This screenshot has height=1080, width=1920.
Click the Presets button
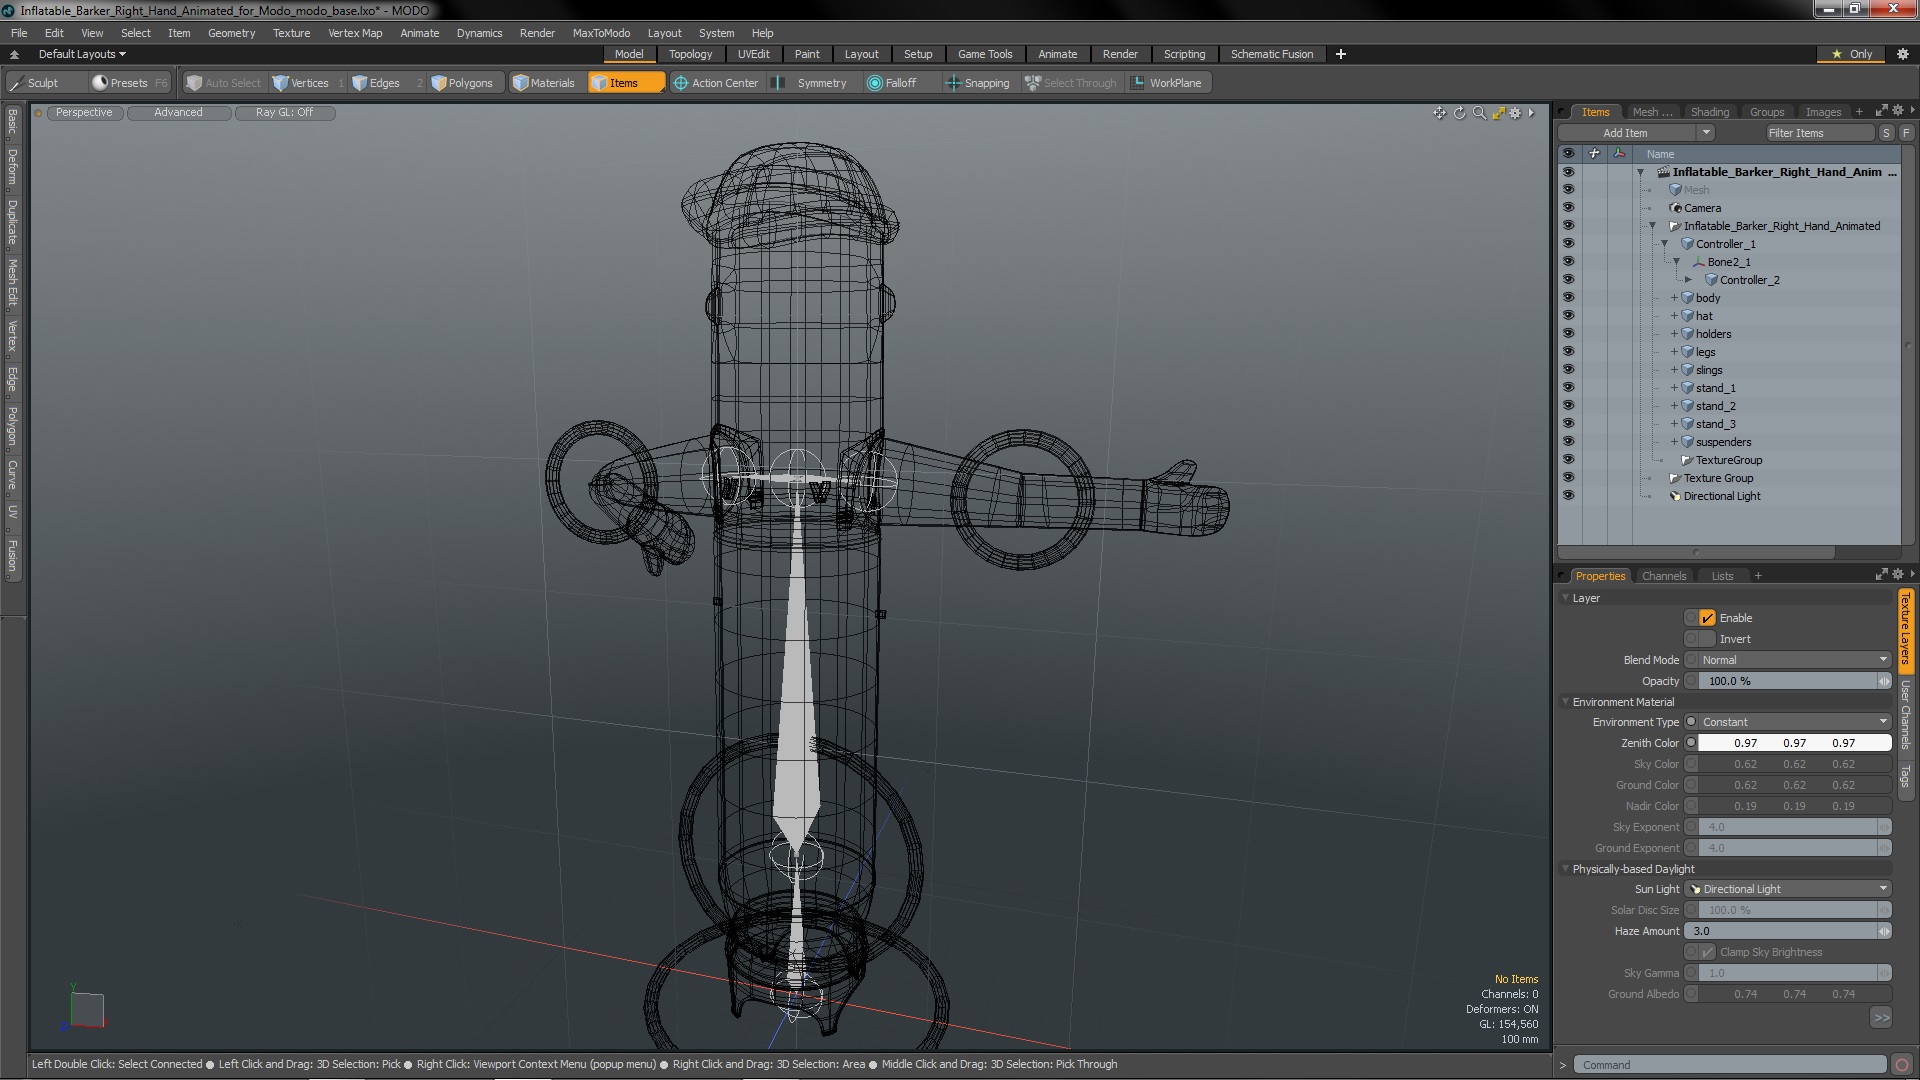pyautogui.click(x=128, y=83)
